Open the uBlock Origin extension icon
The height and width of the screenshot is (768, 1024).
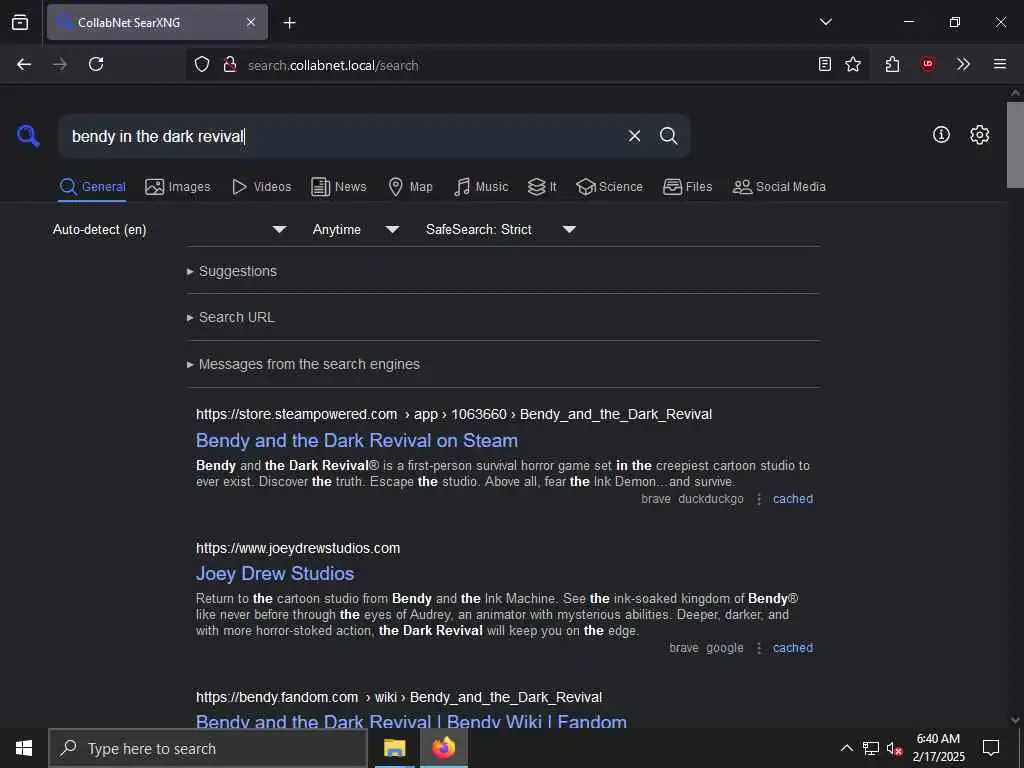(x=928, y=64)
